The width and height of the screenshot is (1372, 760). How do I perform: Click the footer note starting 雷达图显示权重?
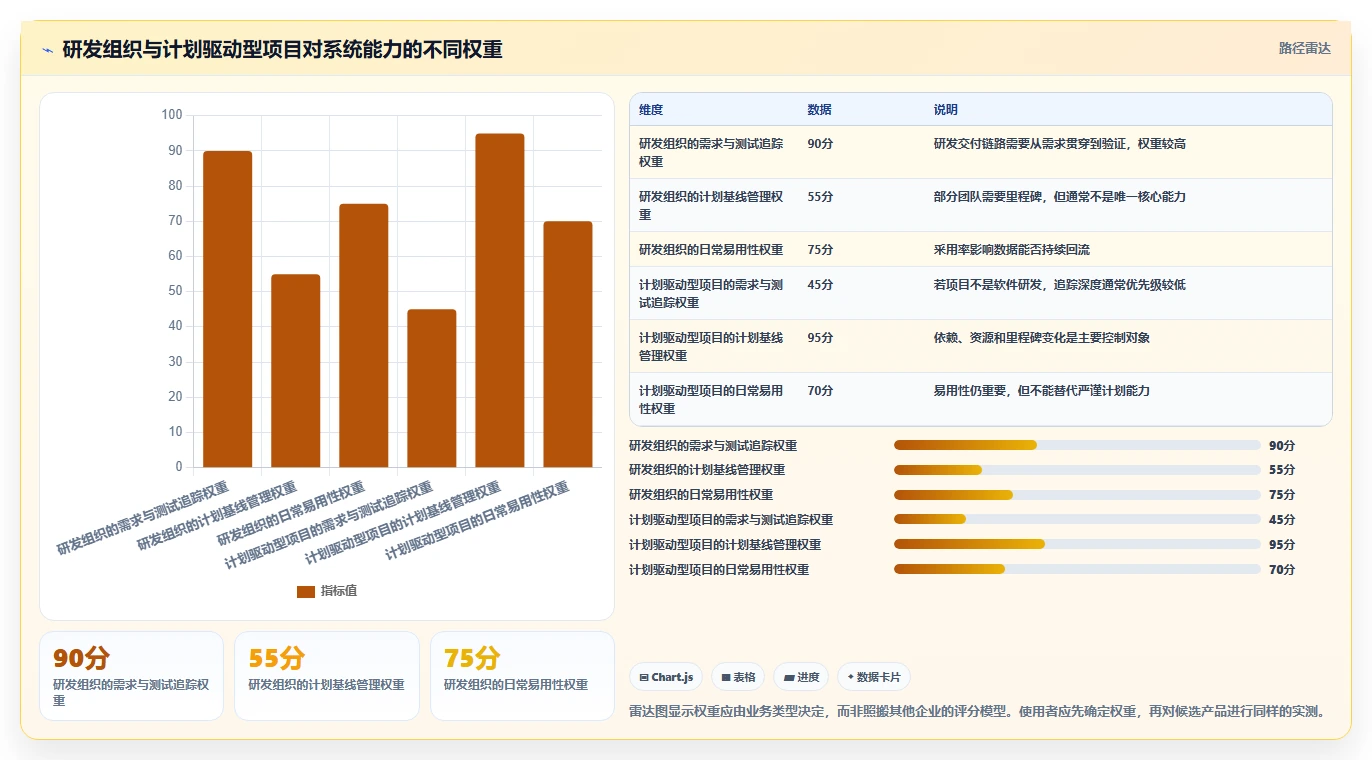pyautogui.click(x=979, y=712)
